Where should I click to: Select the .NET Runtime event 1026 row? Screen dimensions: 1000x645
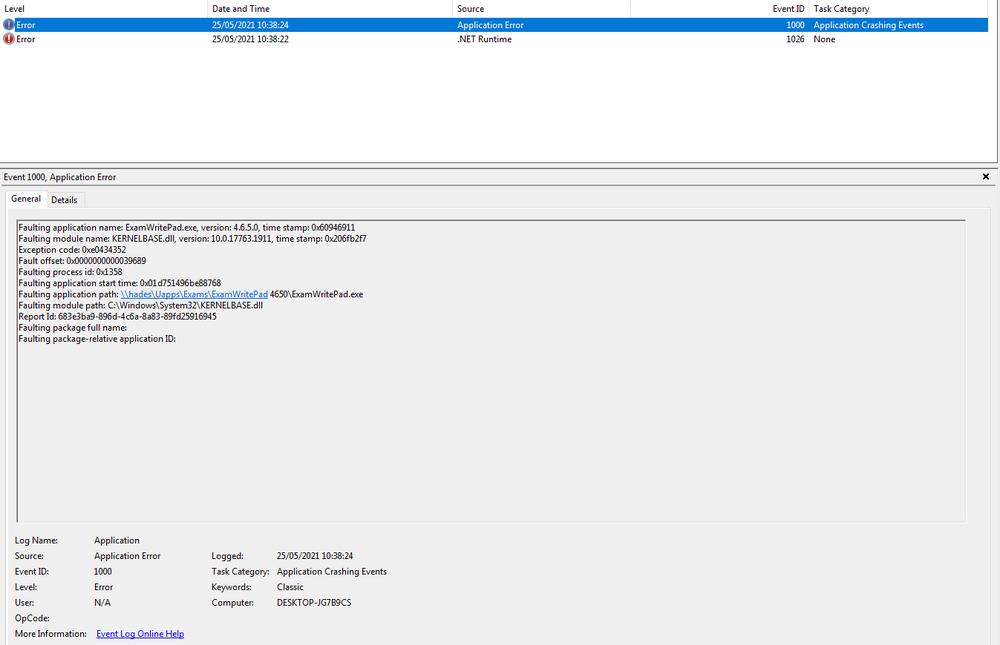point(494,39)
